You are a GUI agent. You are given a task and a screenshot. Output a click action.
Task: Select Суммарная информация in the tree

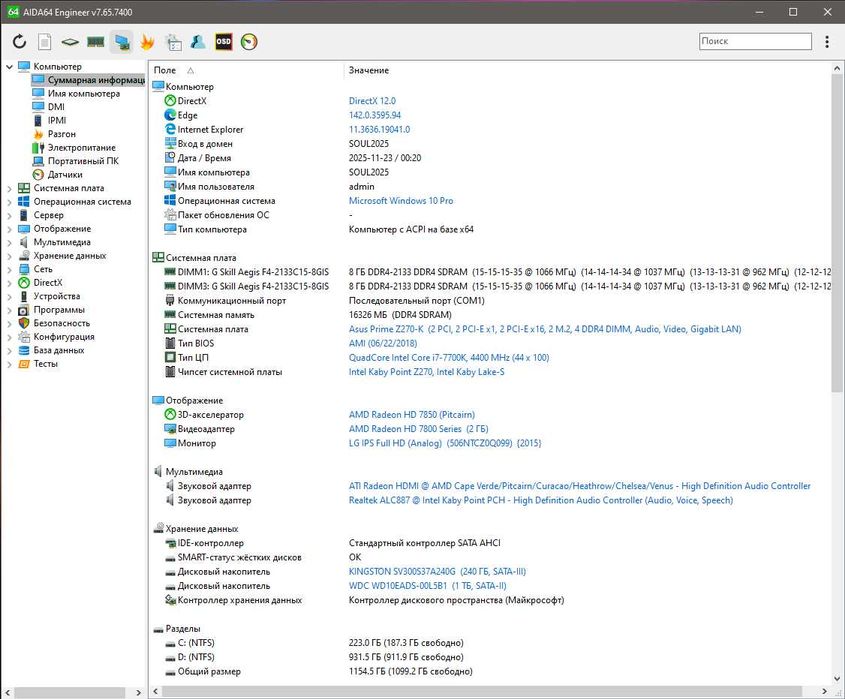coord(88,80)
